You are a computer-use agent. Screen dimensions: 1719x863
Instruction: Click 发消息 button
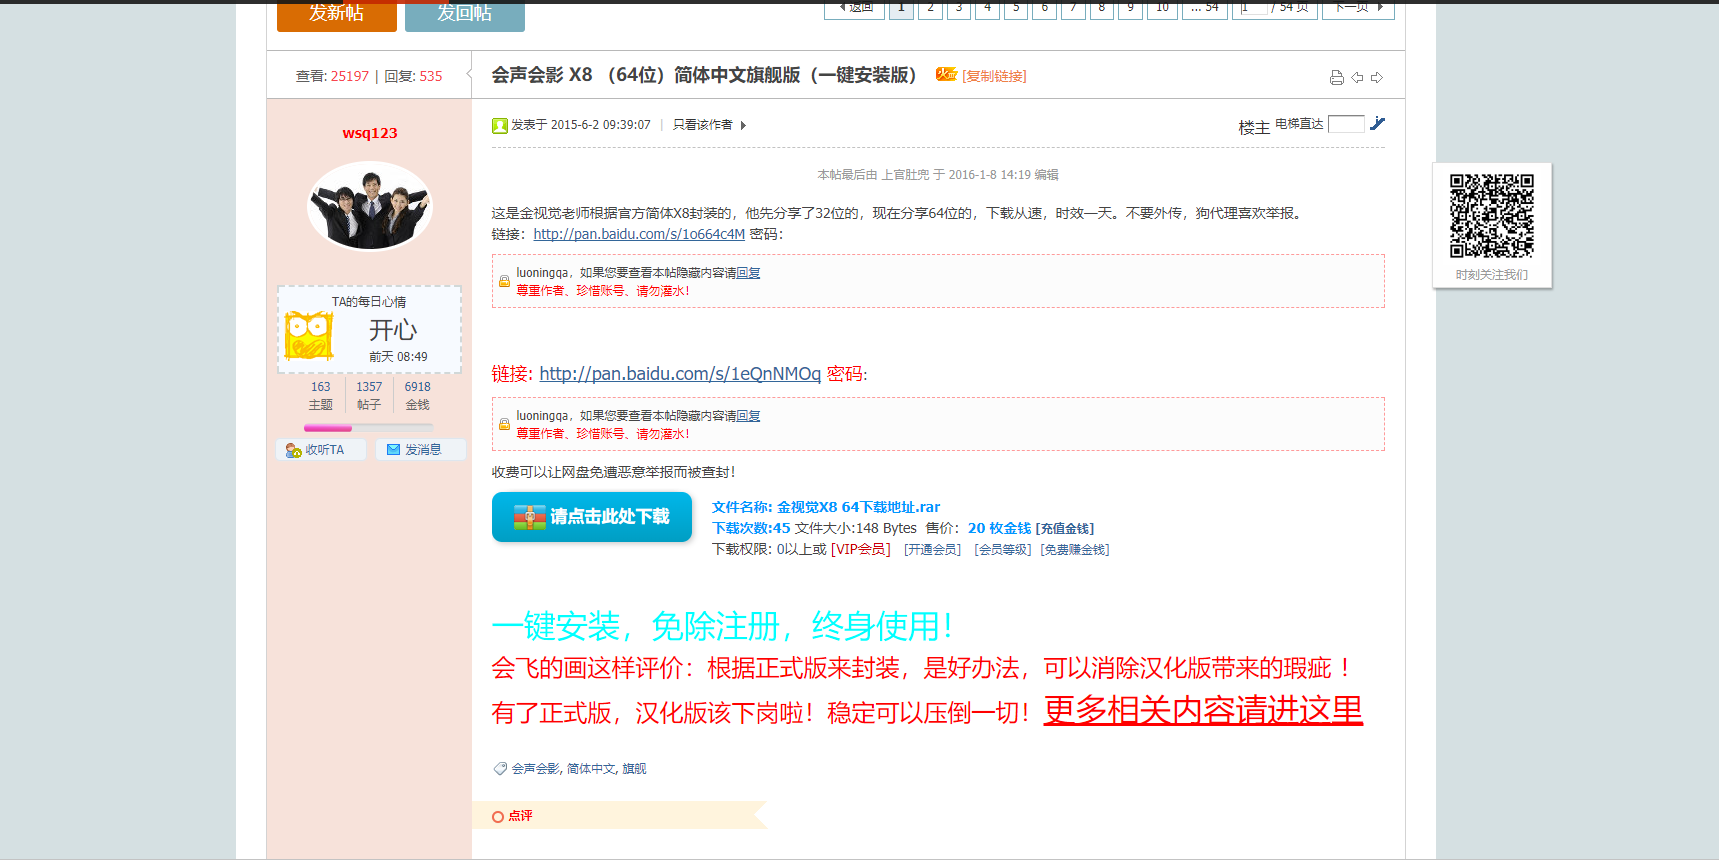(x=421, y=450)
